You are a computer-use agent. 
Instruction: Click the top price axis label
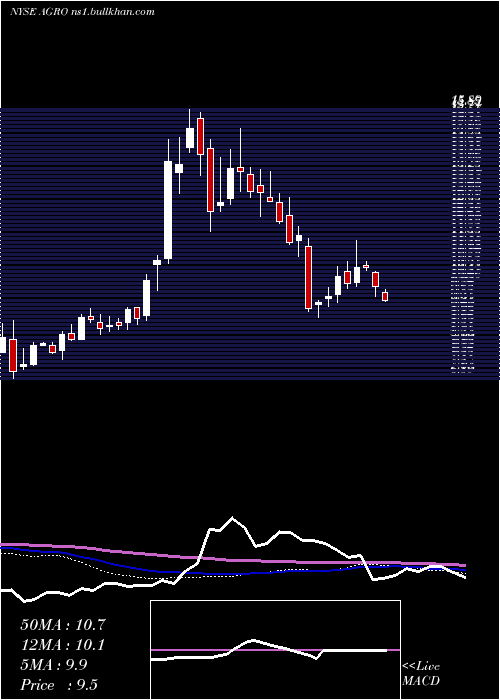(467, 101)
